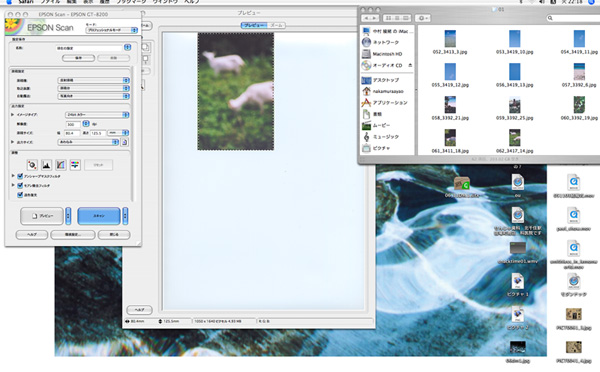
Task: Open the Safari menu in menu bar
Action: pos(26,2)
